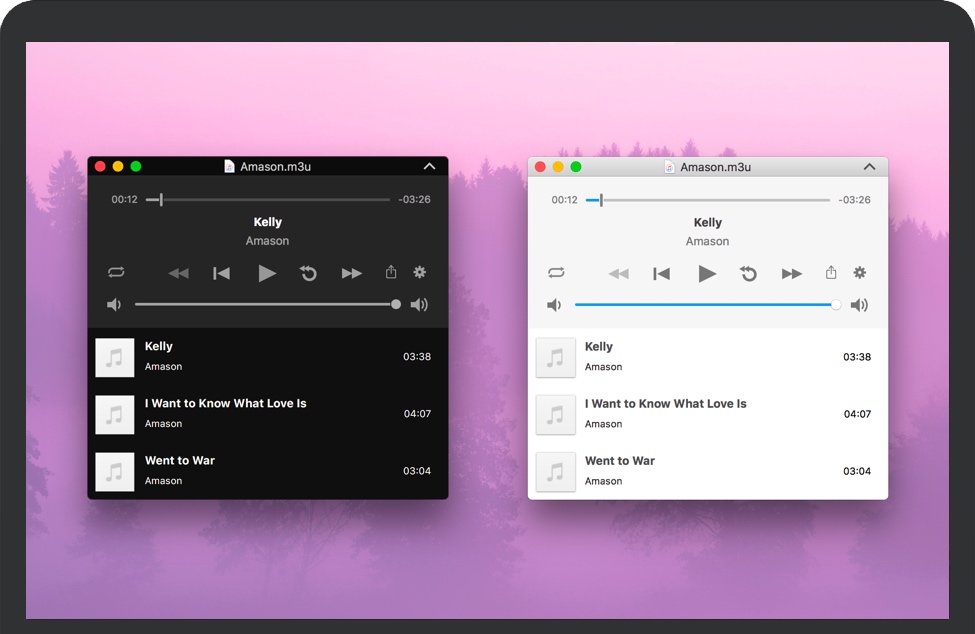Collapse the dark player using its chevron
The height and width of the screenshot is (634, 975).
tap(431, 166)
